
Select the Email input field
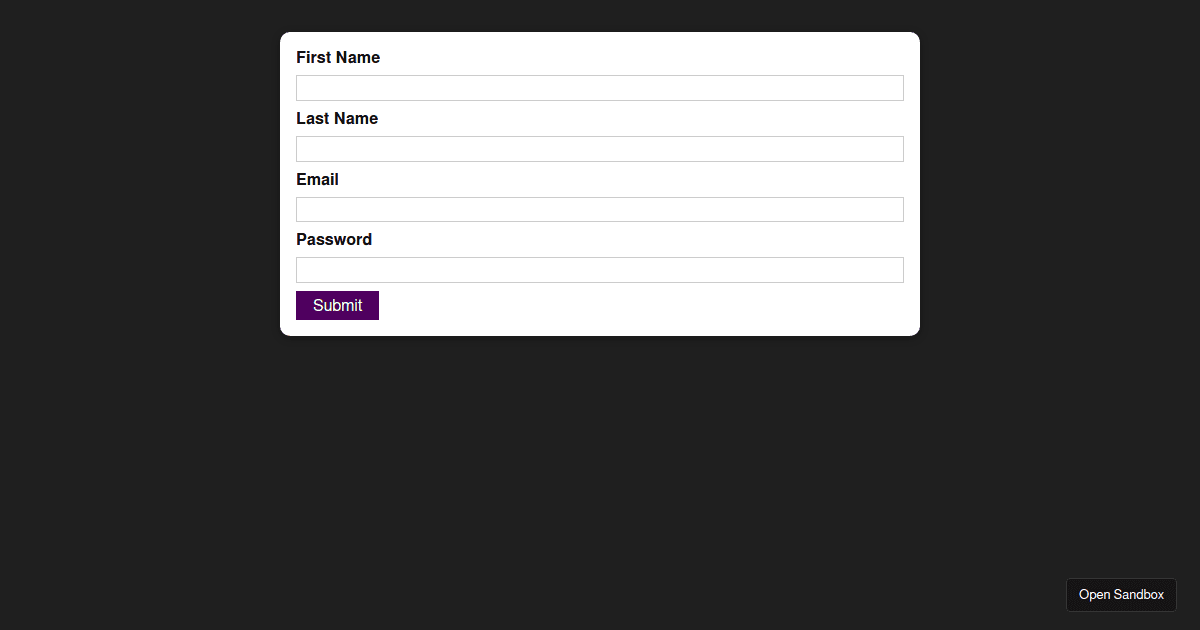[x=600, y=209]
